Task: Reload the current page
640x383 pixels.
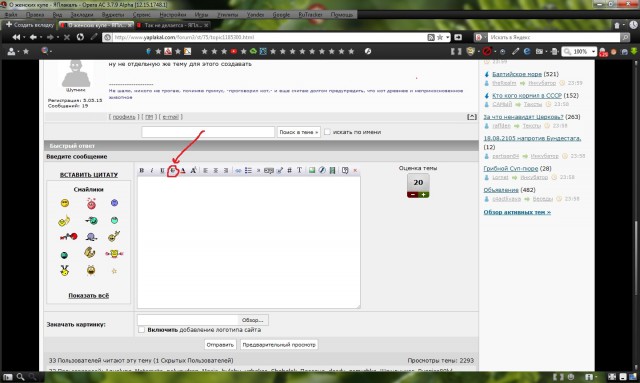Action: [x=80, y=37]
